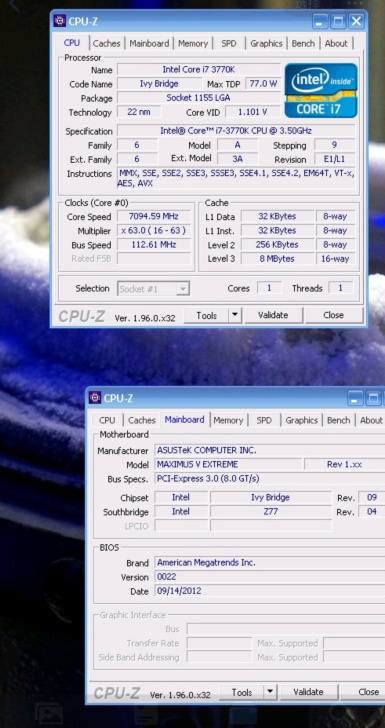The width and height of the screenshot is (385, 728).
Task: Click BIOS Brand American Megatrends Inc.
Action: coord(270,563)
